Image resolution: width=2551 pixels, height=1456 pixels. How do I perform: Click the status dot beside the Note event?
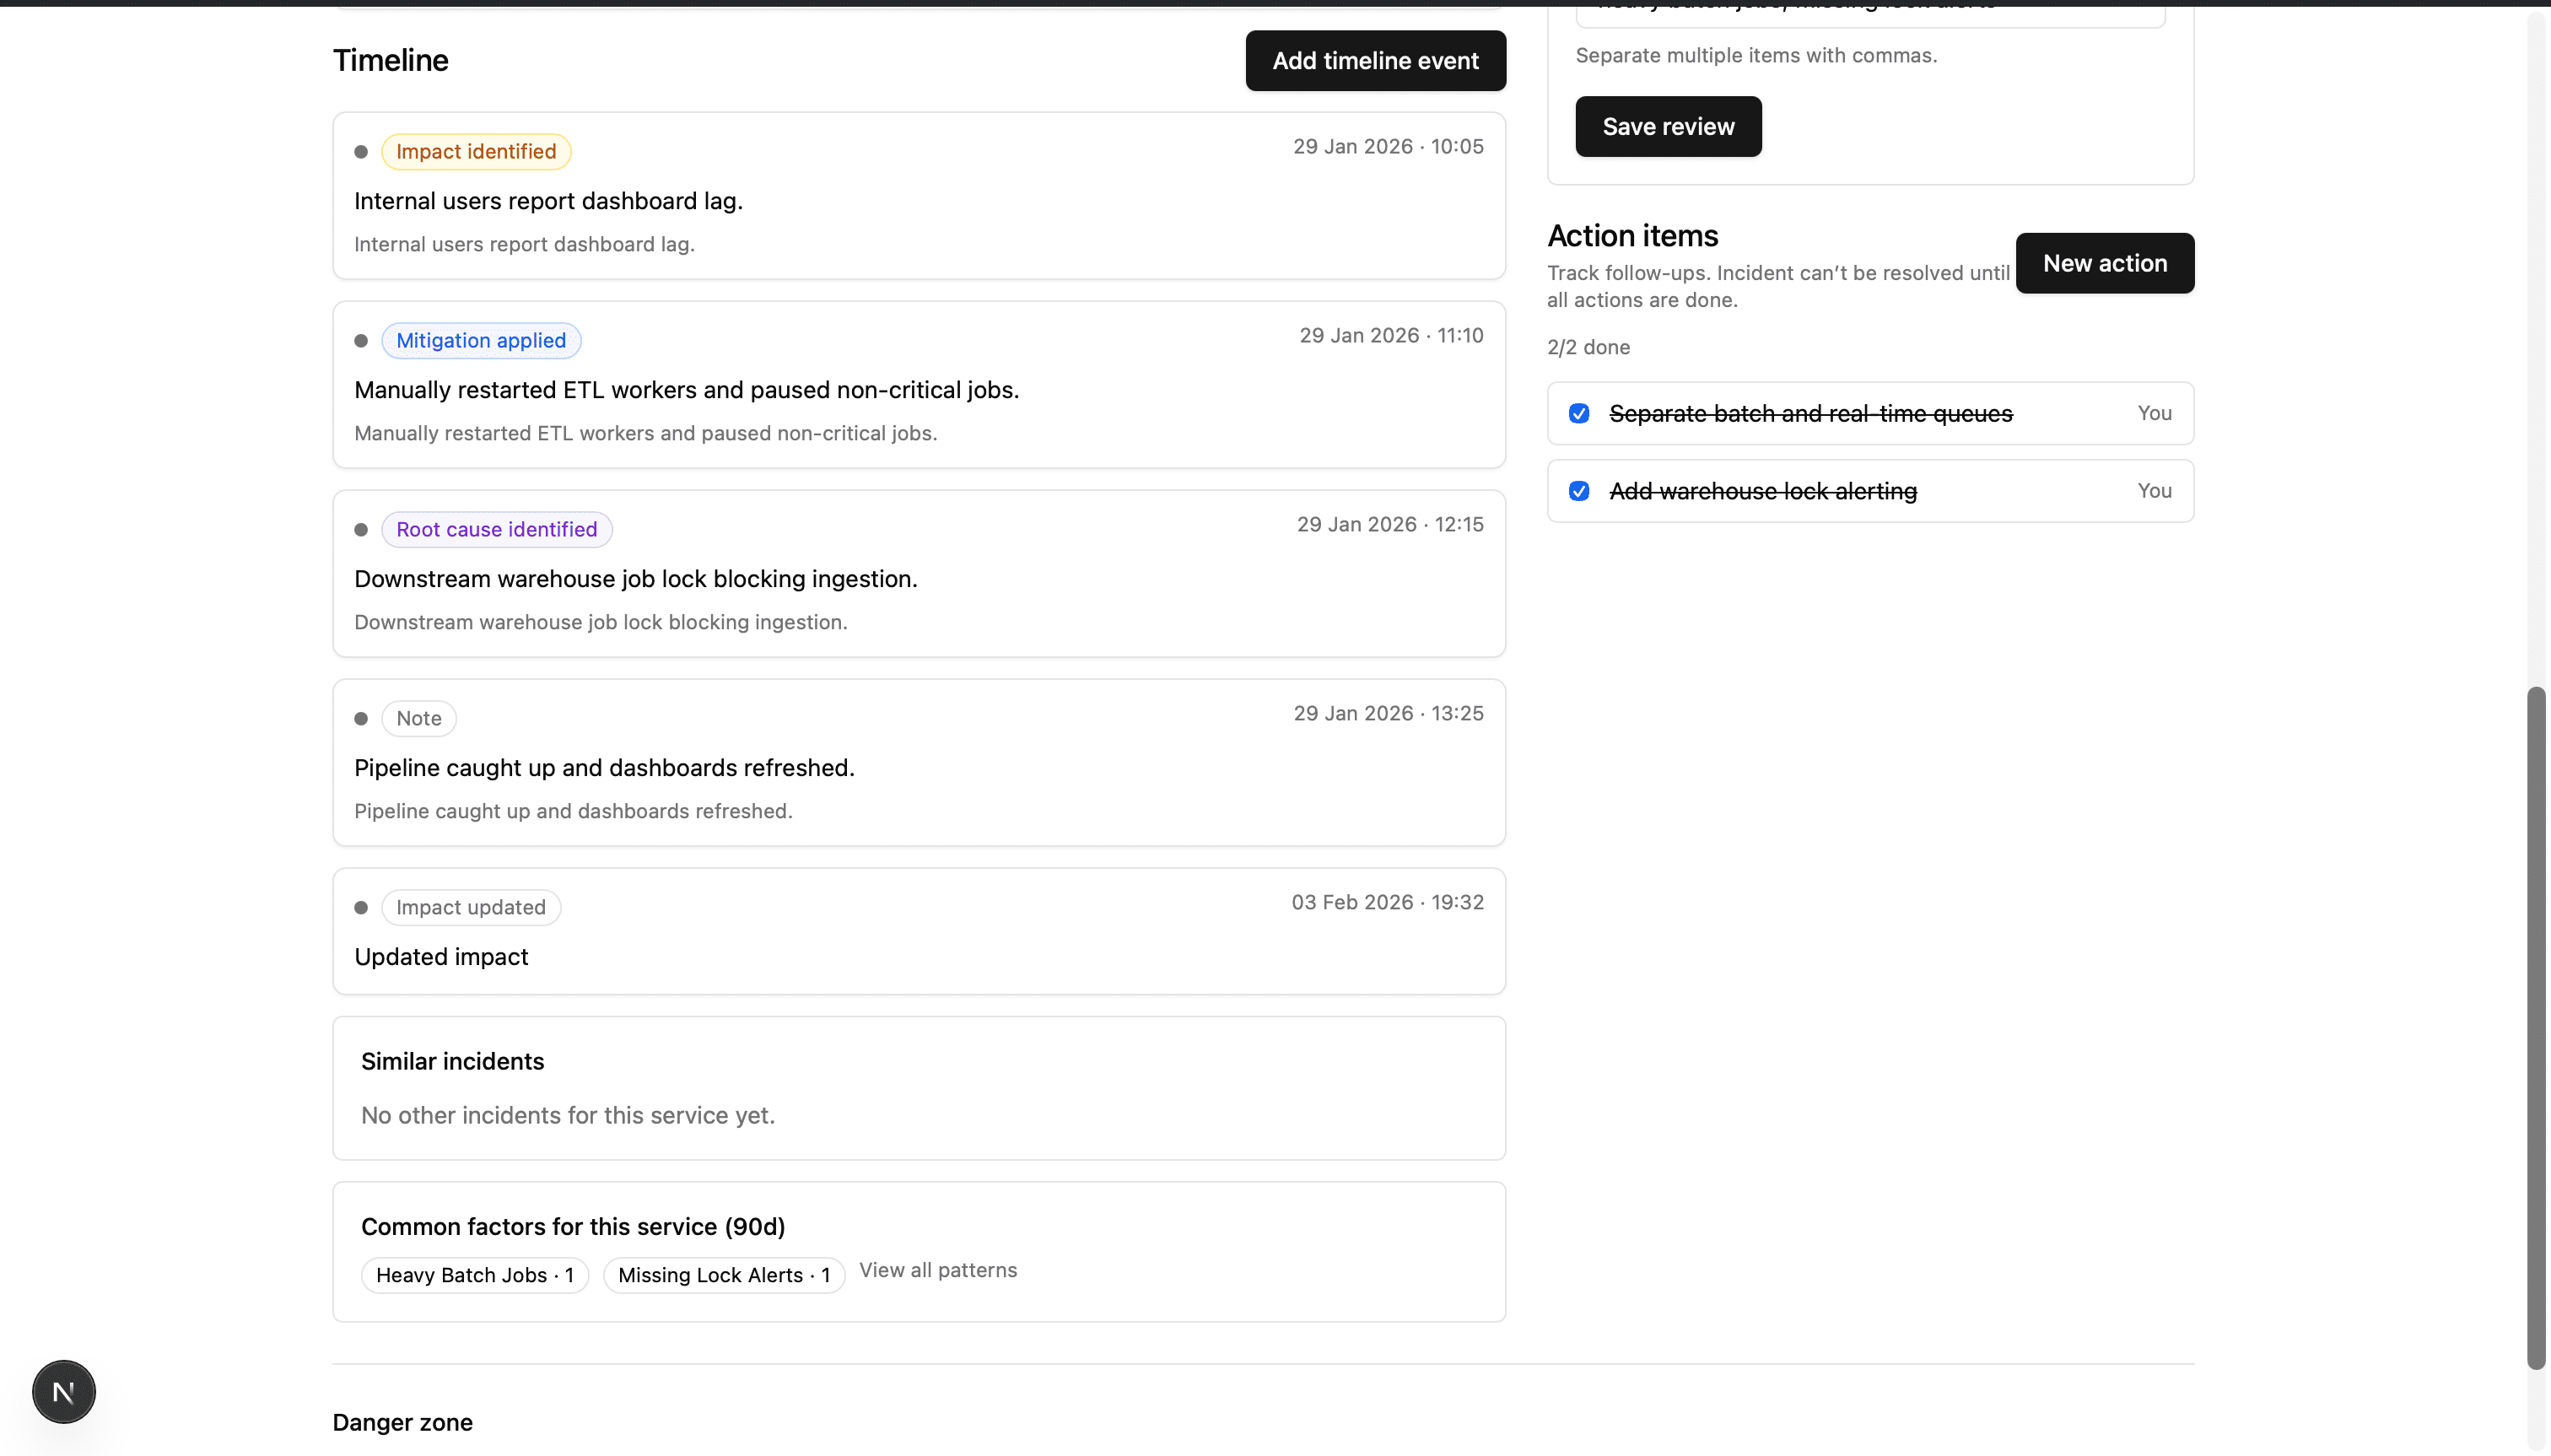tap(362, 718)
